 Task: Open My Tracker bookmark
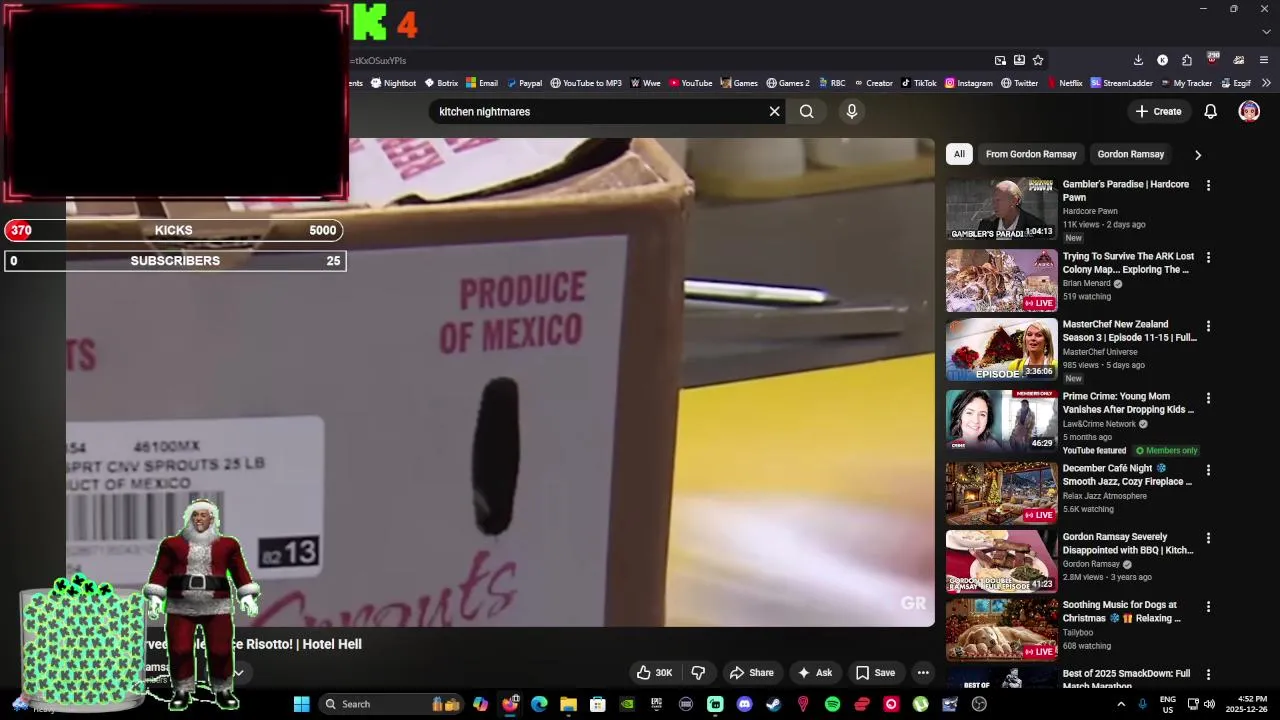[1186, 83]
